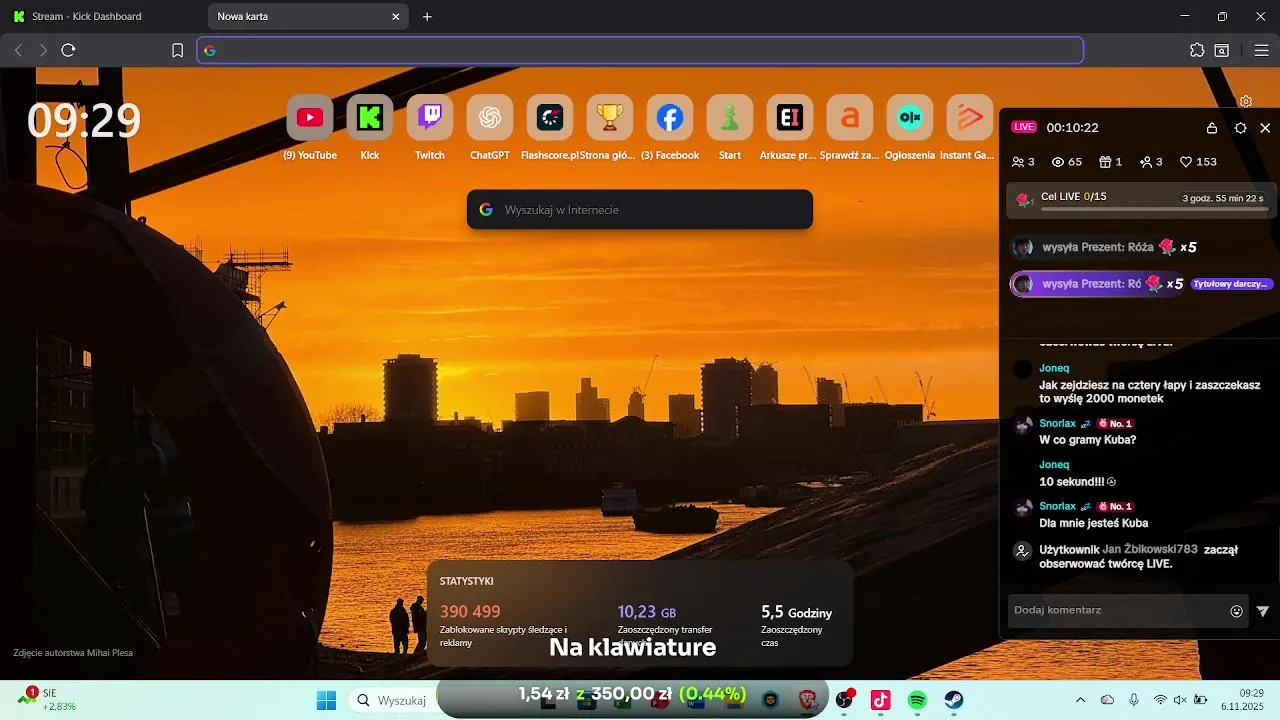Open a new browser tab
Image resolution: width=1280 pixels, height=720 pixels.
point(427,16)
